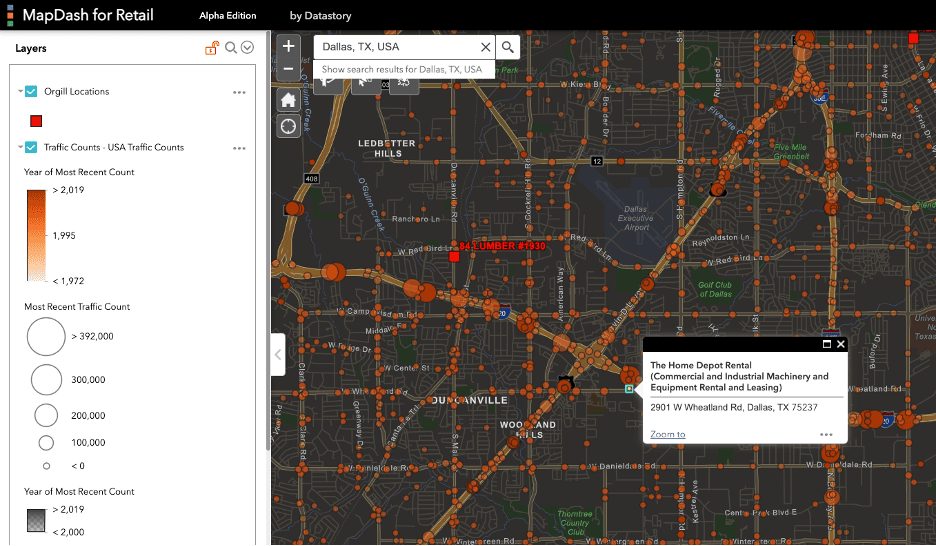Click the 'Five Mile Greenbelt' map label
The image size is (936, 546).
[x=791, y=152]
